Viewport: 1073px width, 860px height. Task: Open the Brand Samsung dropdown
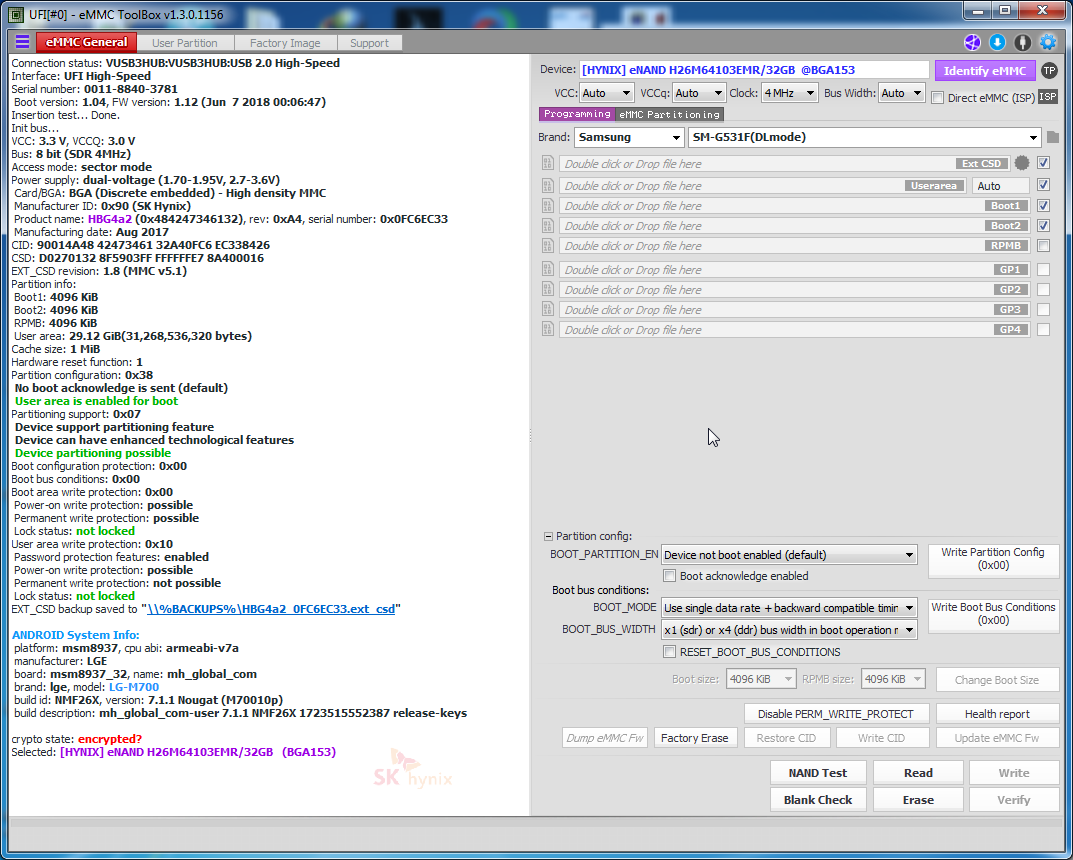pos(629,138)
